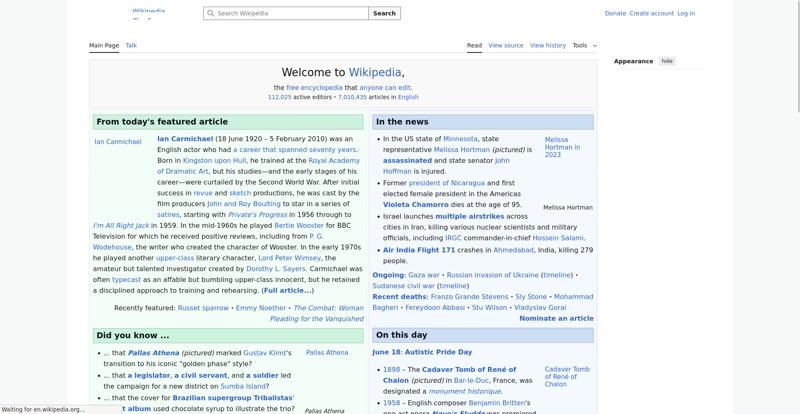Click the page vertical scrollbar
Image resolution: width=800 pixels, height=414 pixels.
tap(797, 56)
